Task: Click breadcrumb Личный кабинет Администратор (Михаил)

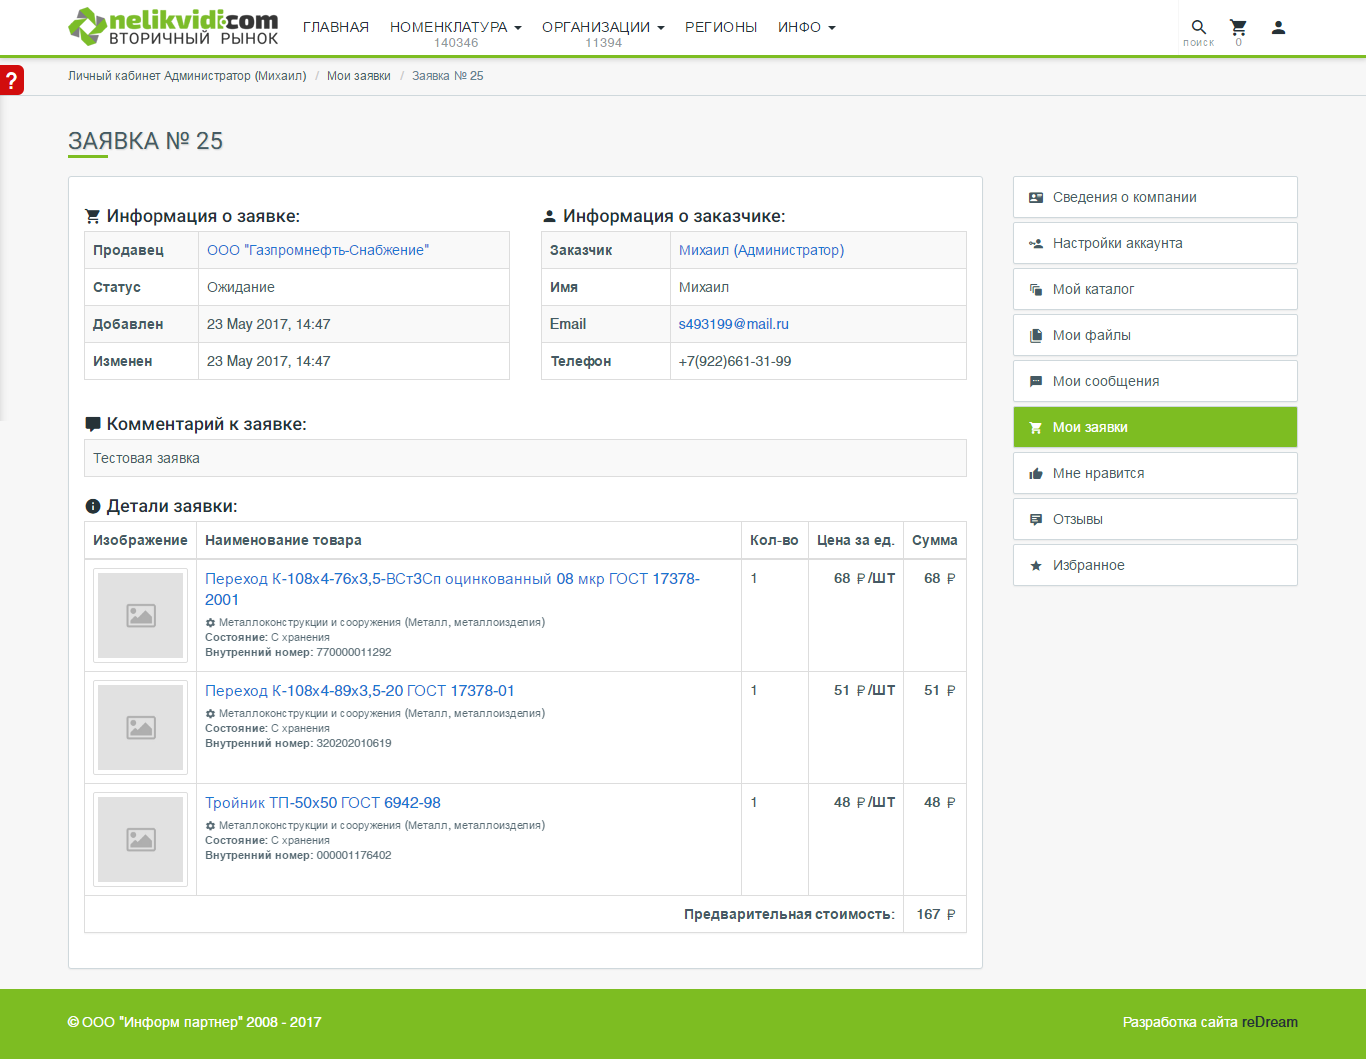Action: click(187, 76)
